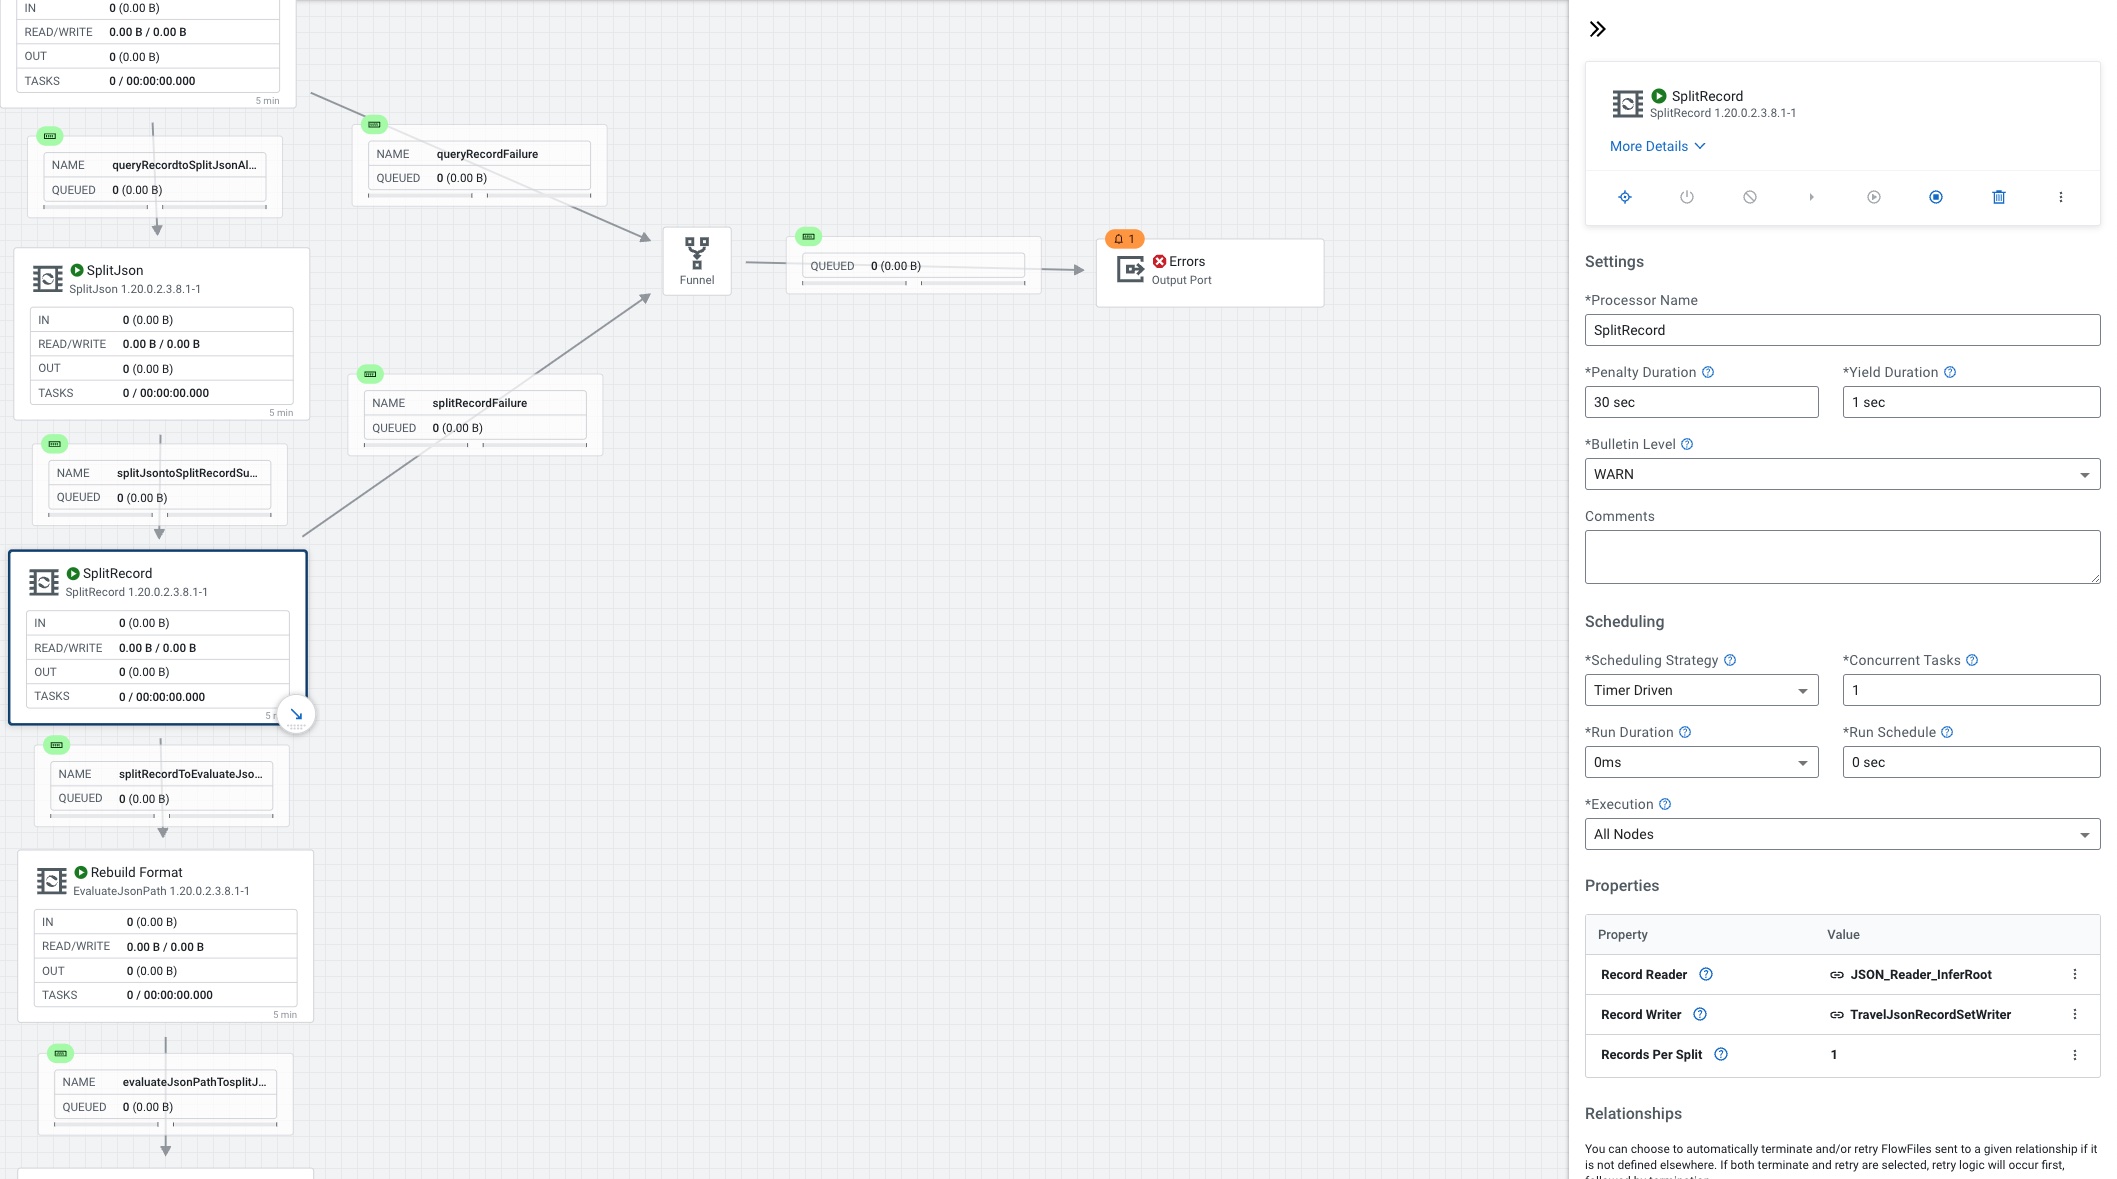Screen dimensions: 2117x1179
Task: Open the Run Duration dropdown
Action: point(1700,762)
